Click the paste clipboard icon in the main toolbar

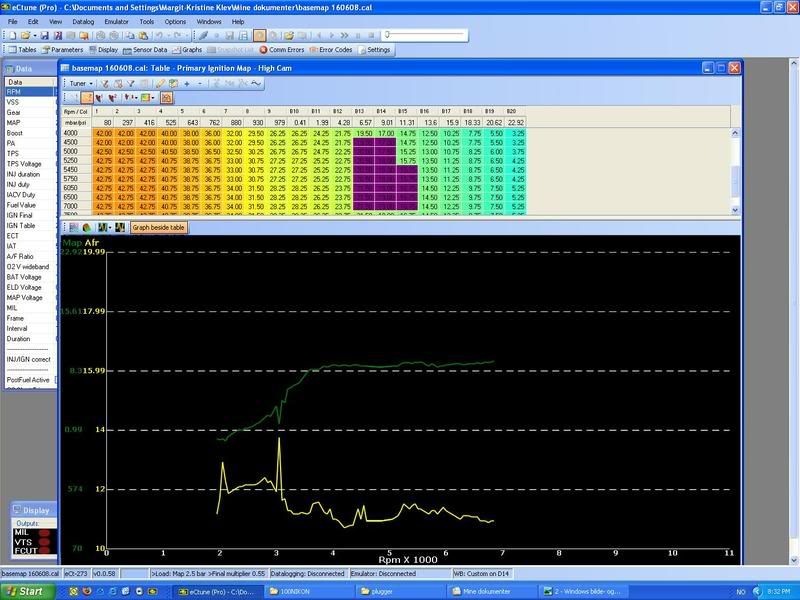pyautogui.click(x=143, y=35)
